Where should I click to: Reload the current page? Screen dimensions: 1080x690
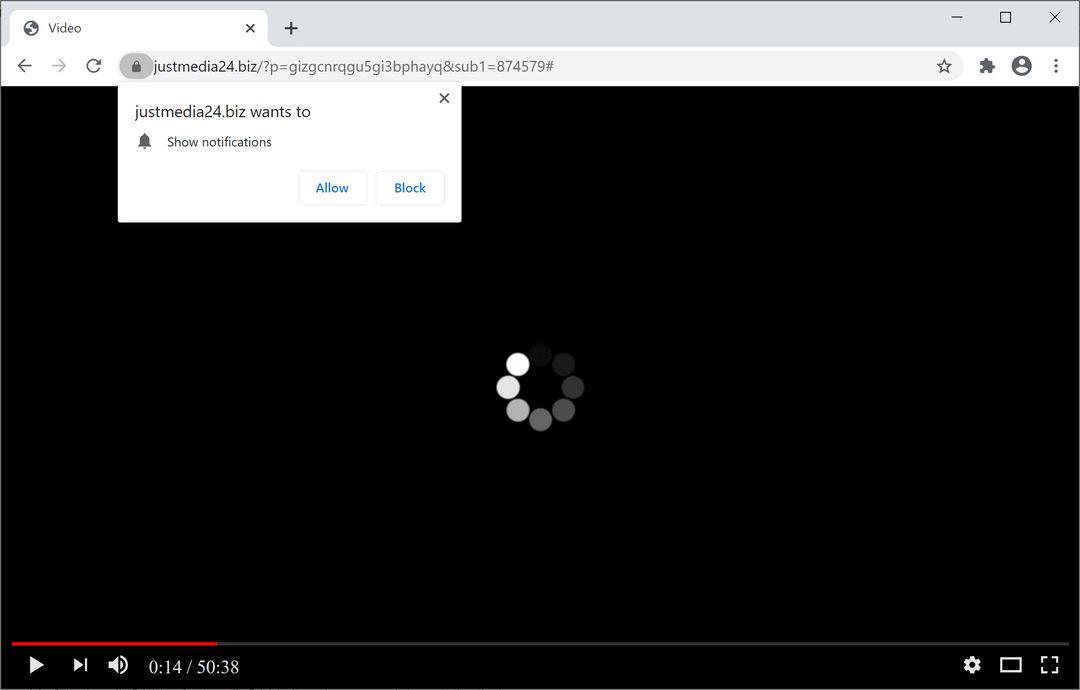94,66
